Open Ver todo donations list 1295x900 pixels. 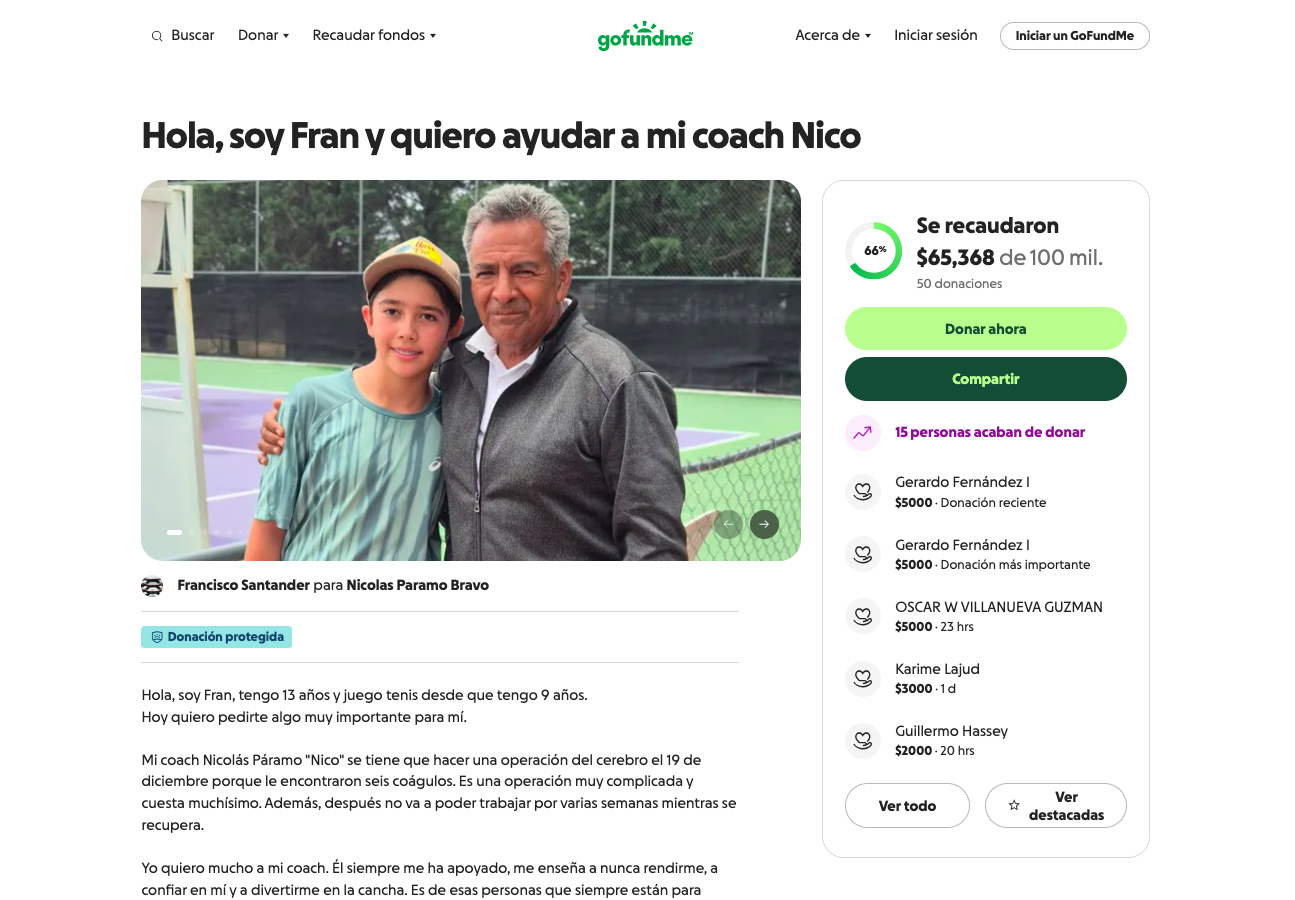[x=907, y=806]
